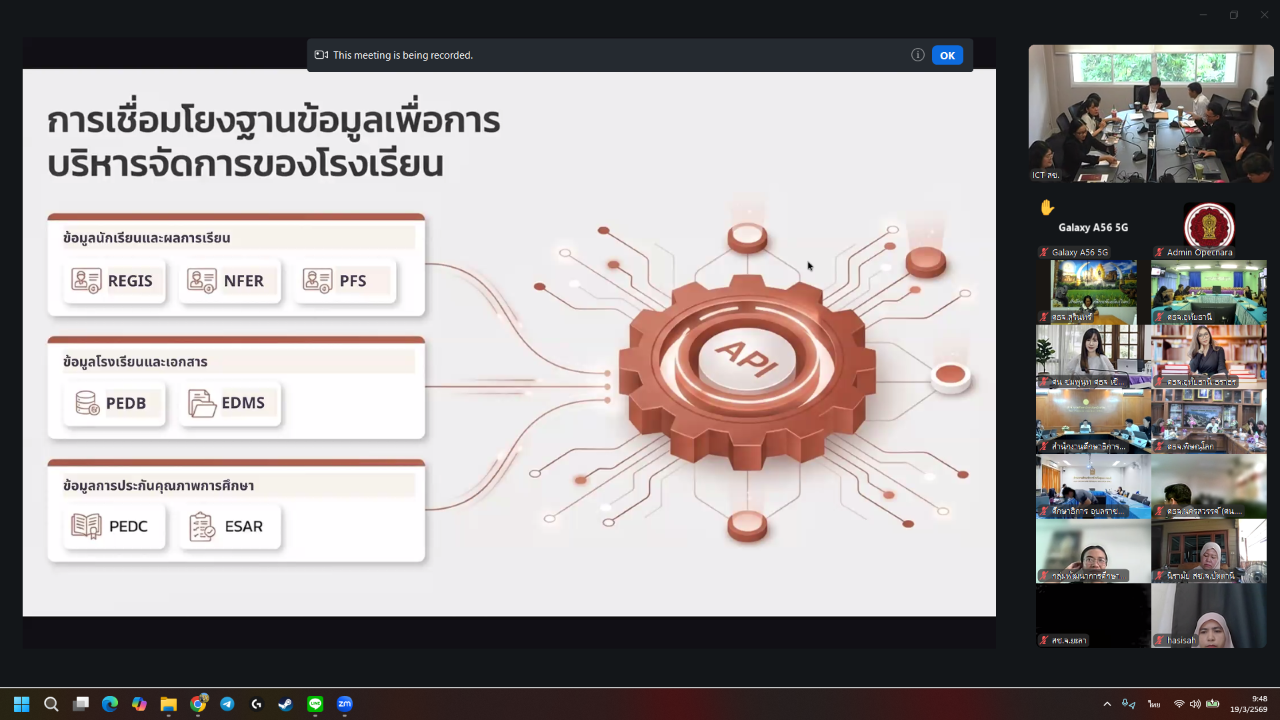Open Microsoft Edge from the taskbar
1280x720 pixels.
point(110,704)
